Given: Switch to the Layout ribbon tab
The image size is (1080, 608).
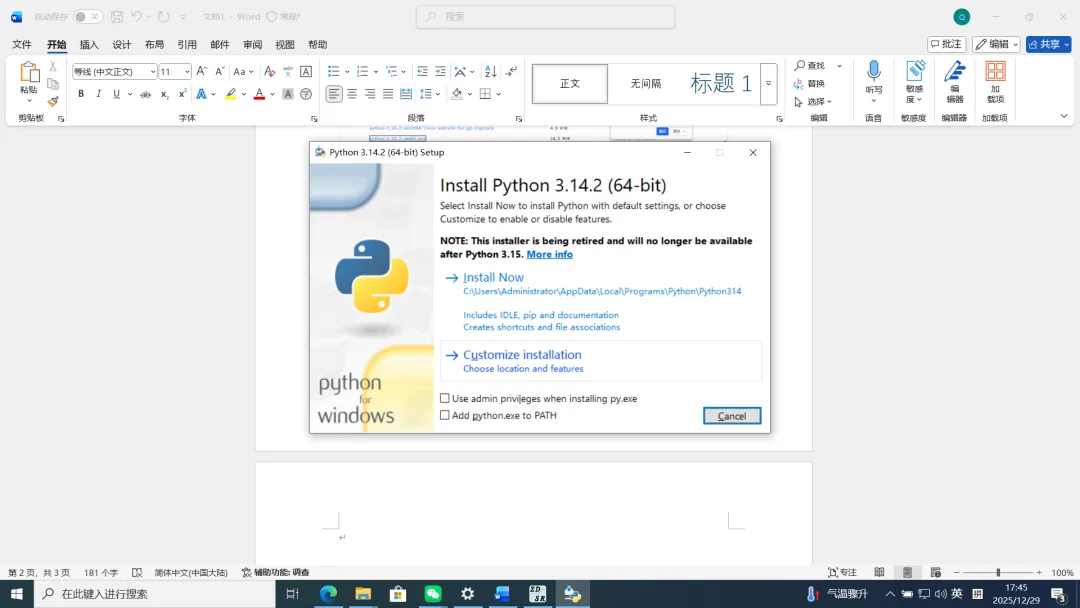Looking at the screenshot, I should [154, 44].
